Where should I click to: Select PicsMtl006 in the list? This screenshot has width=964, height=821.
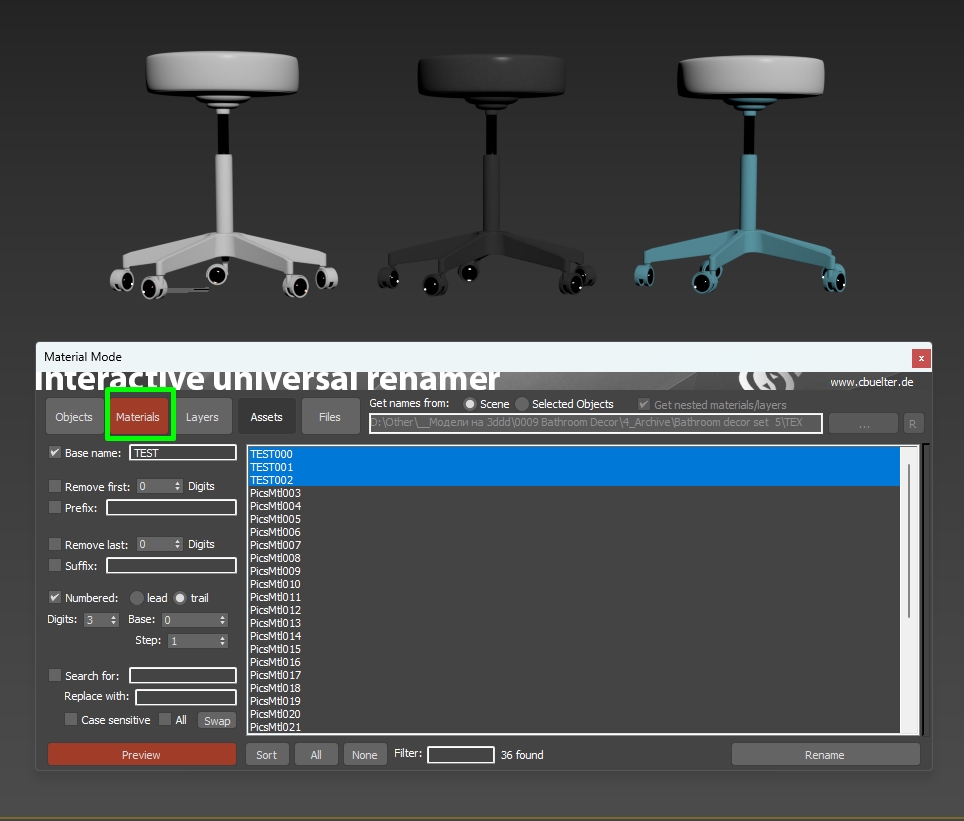point(574,532)
